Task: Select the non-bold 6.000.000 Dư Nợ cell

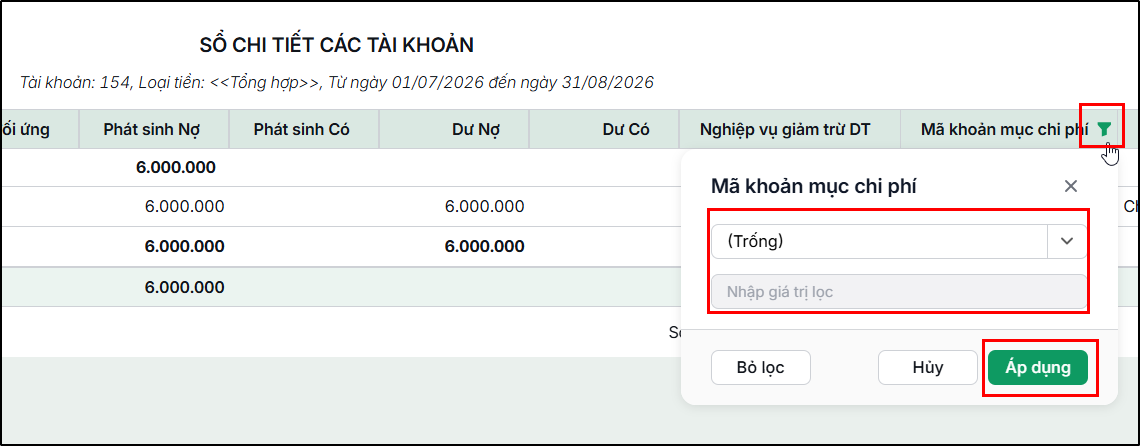Action: (x=484, y=207)
